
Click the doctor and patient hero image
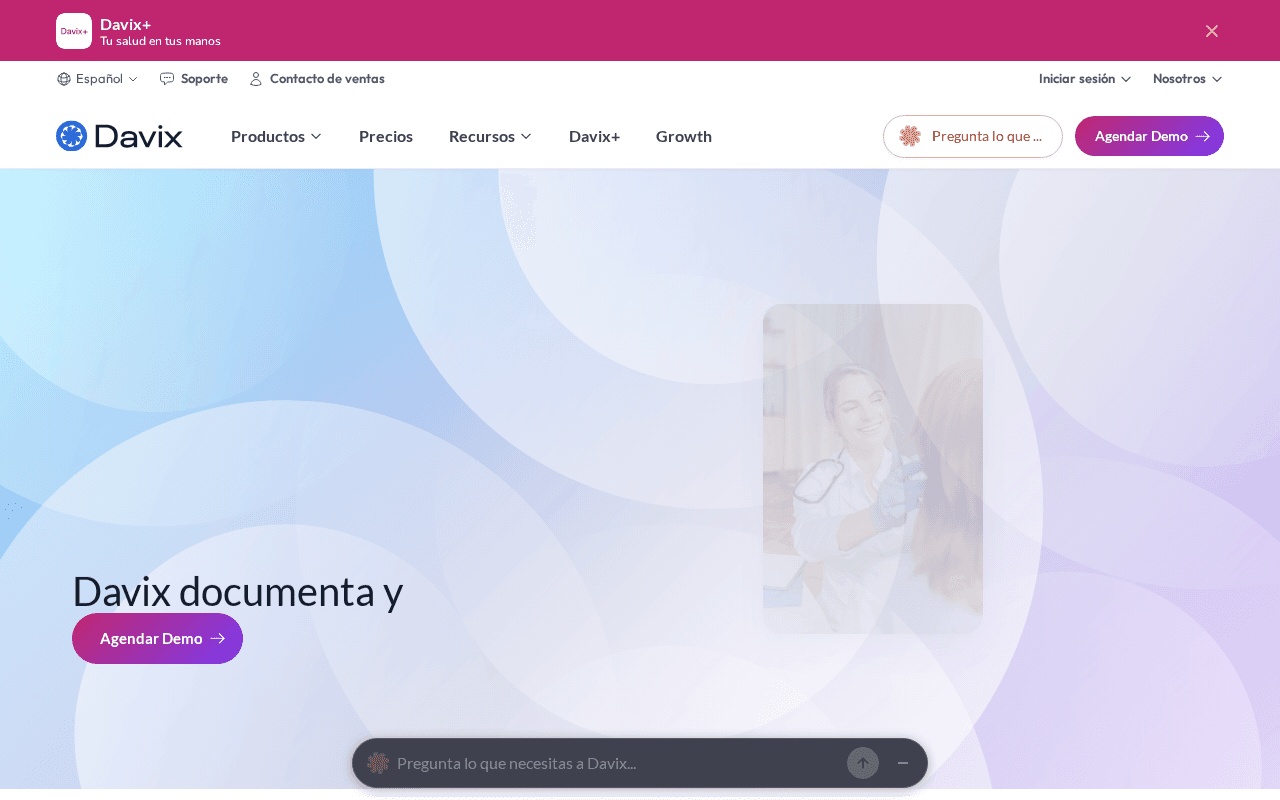[x=873, y=469]
